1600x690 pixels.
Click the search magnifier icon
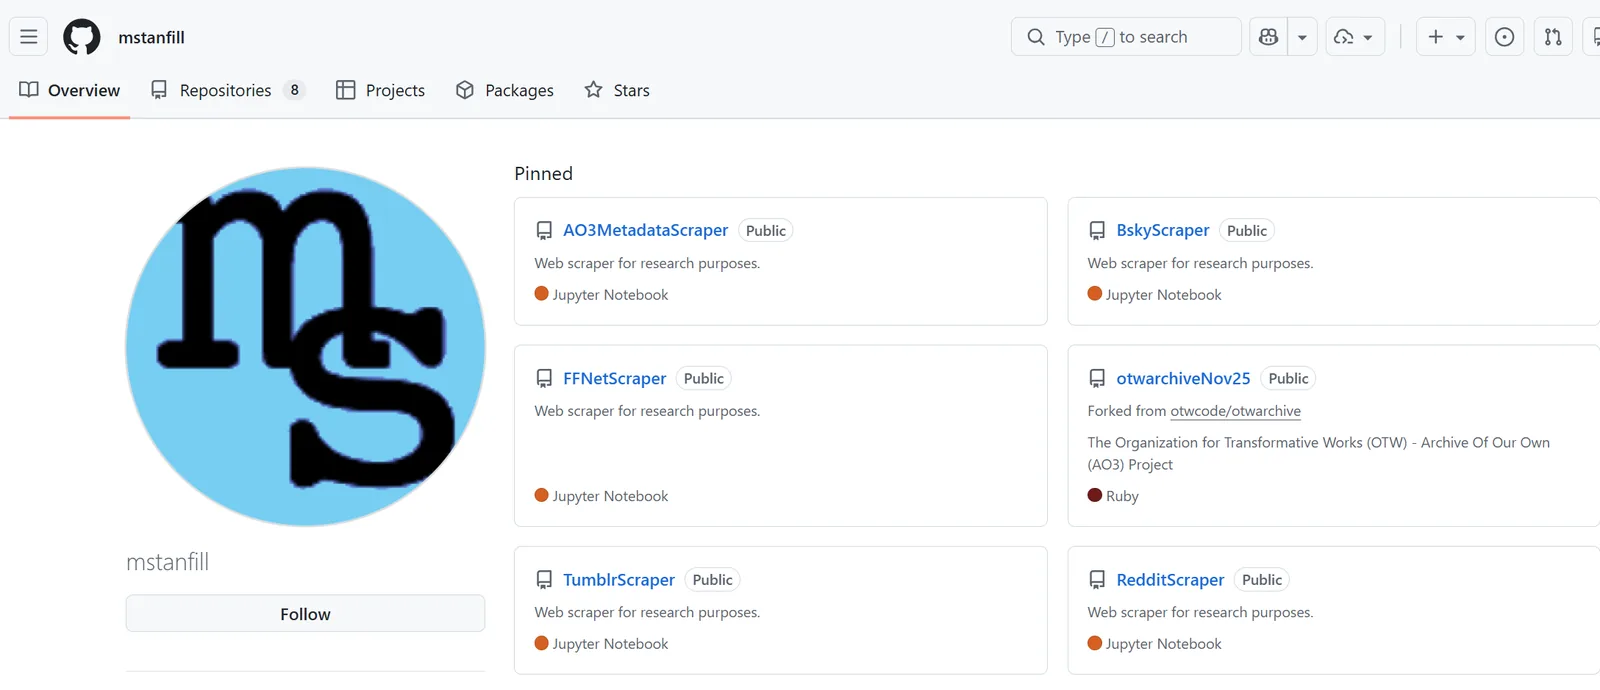pos(1036,37)
